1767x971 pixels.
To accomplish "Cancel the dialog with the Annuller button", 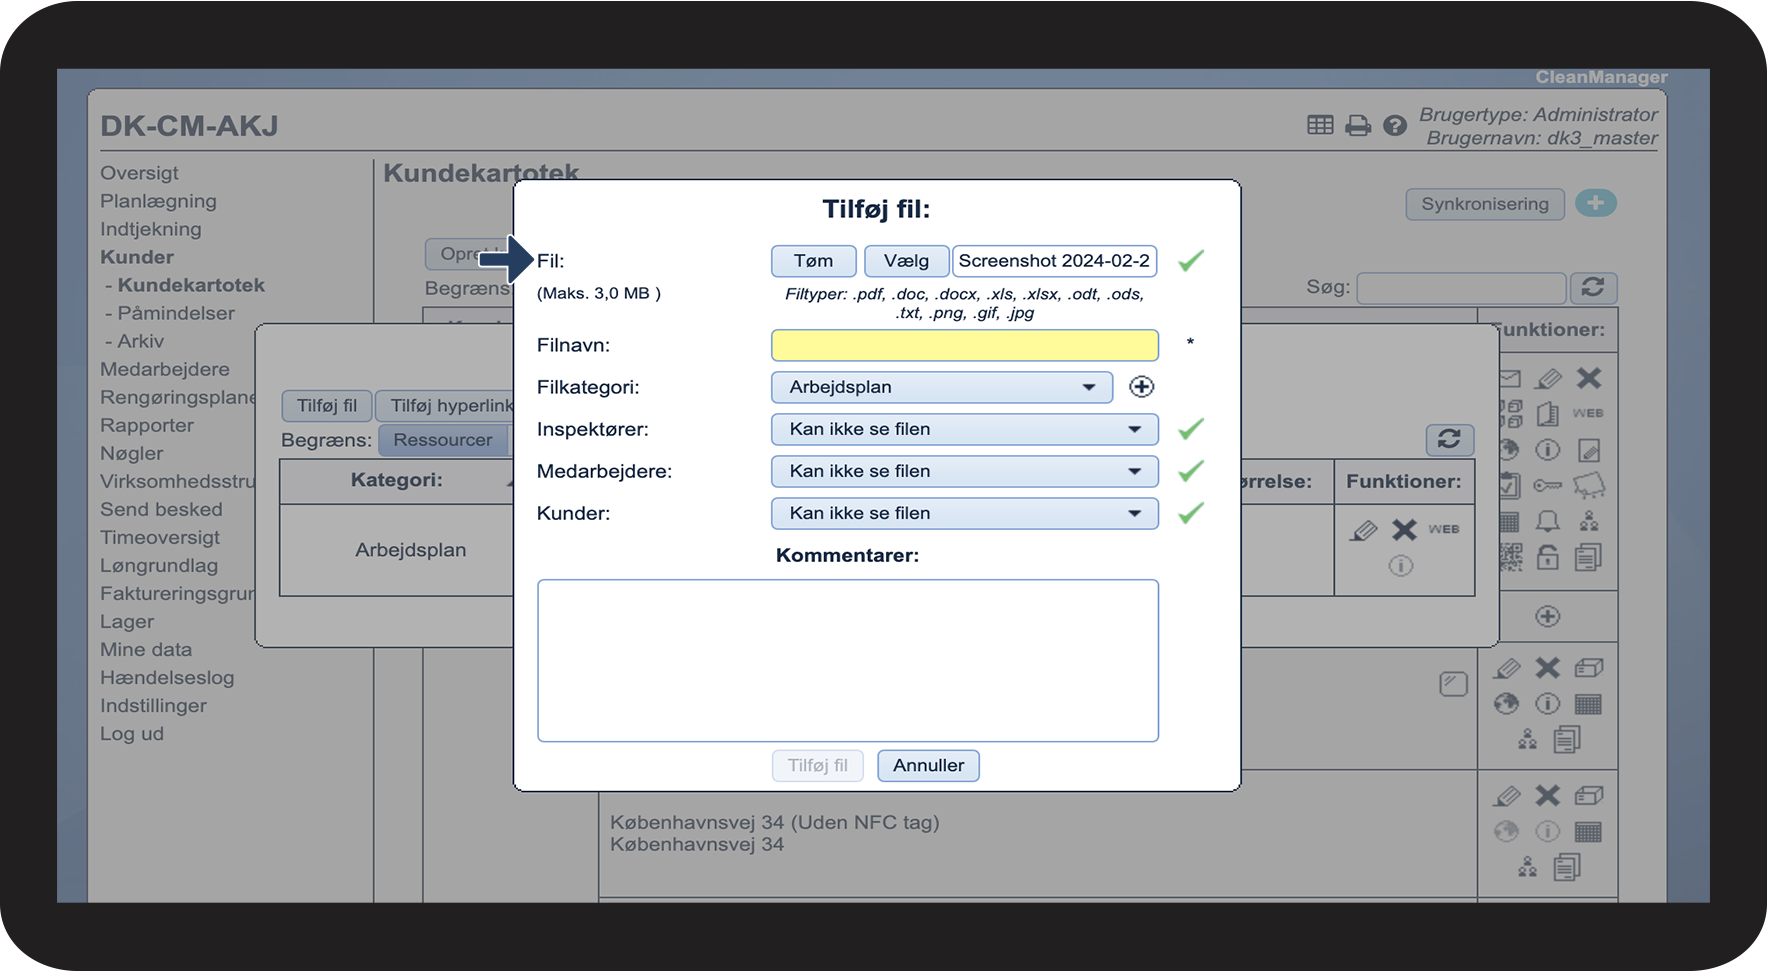I will click(929, 766).
